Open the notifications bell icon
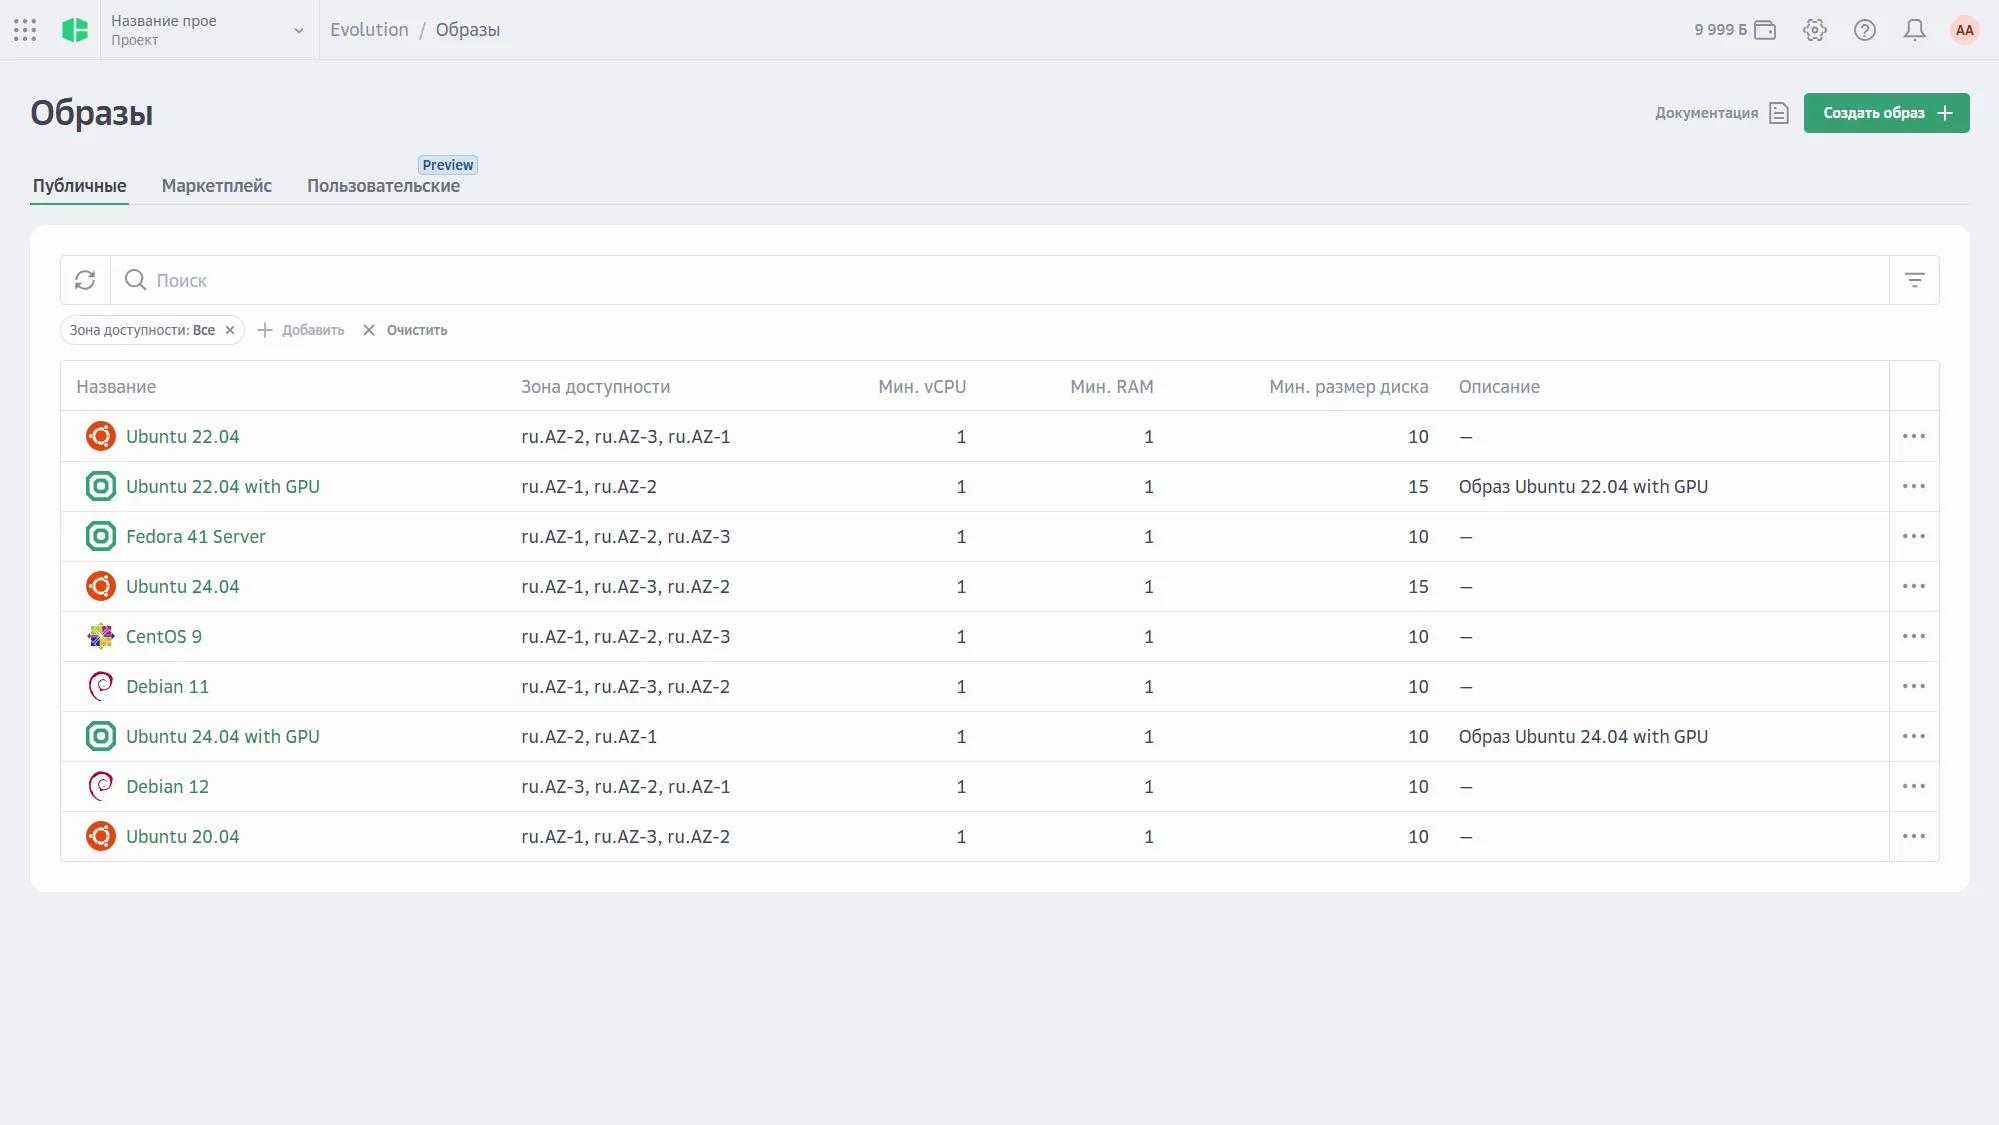The width and height of the screenshot is (1999, 1125). point(1914,30)
